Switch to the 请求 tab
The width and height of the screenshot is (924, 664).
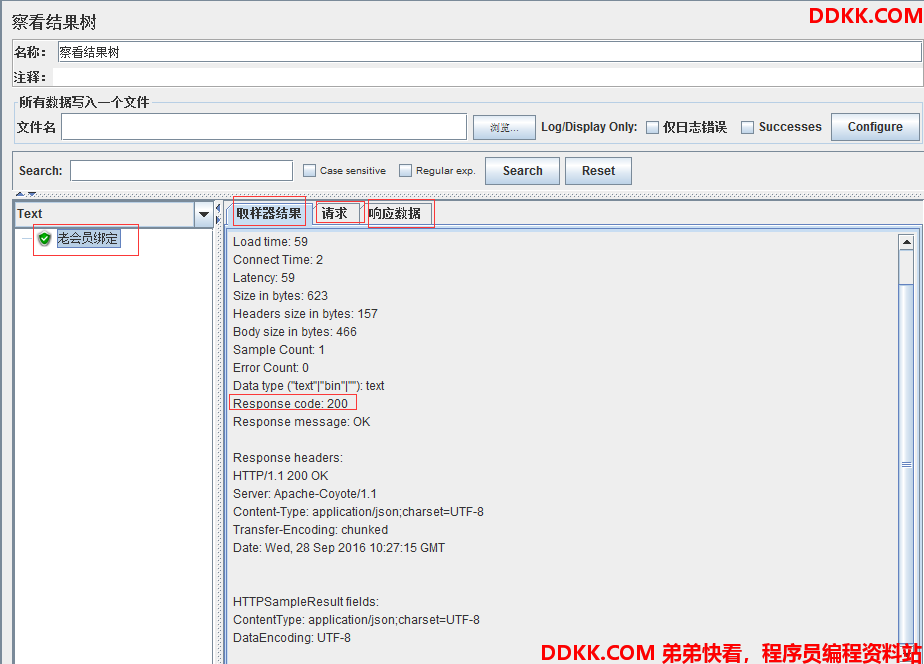[335, 213]
